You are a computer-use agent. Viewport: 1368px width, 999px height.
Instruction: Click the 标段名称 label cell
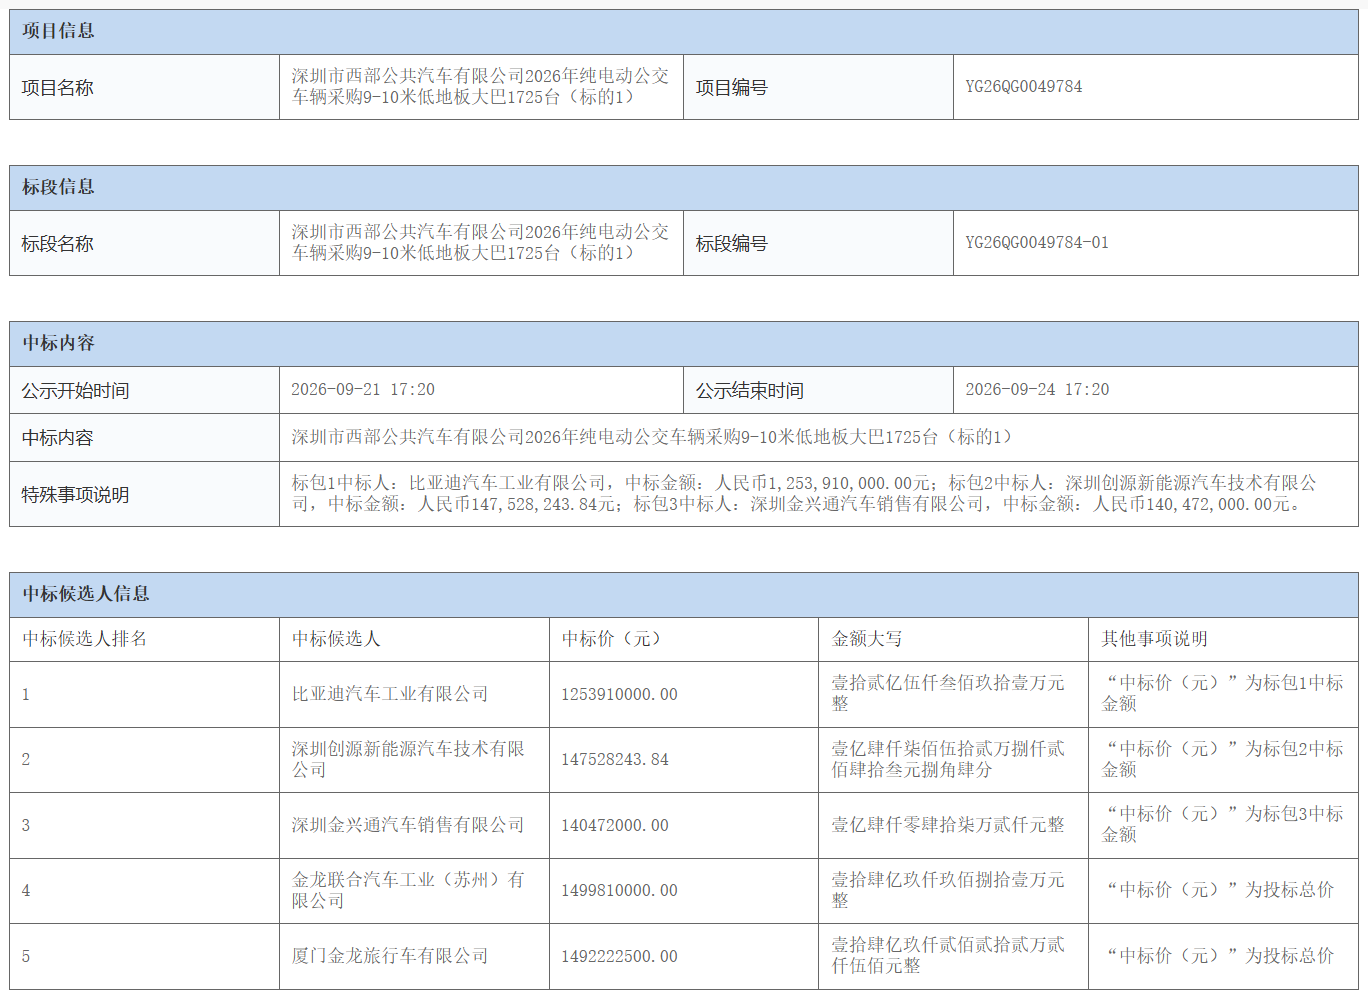[145, 243]
